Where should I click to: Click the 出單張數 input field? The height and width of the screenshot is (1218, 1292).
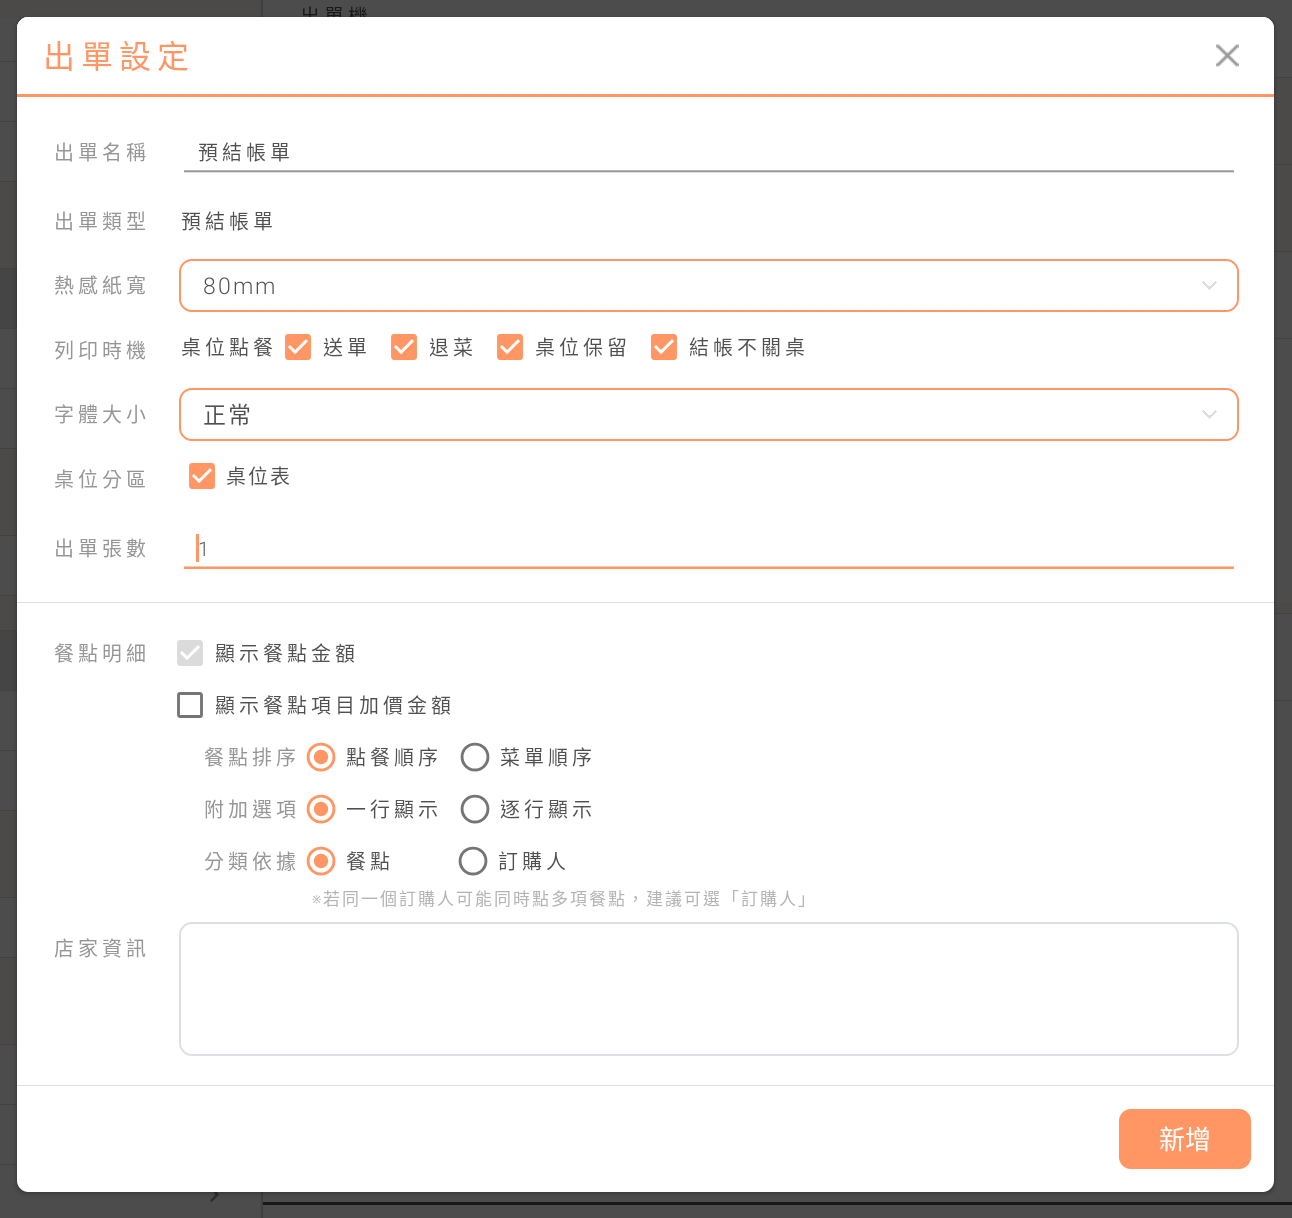pyautogui.click(x=708, y=549)
